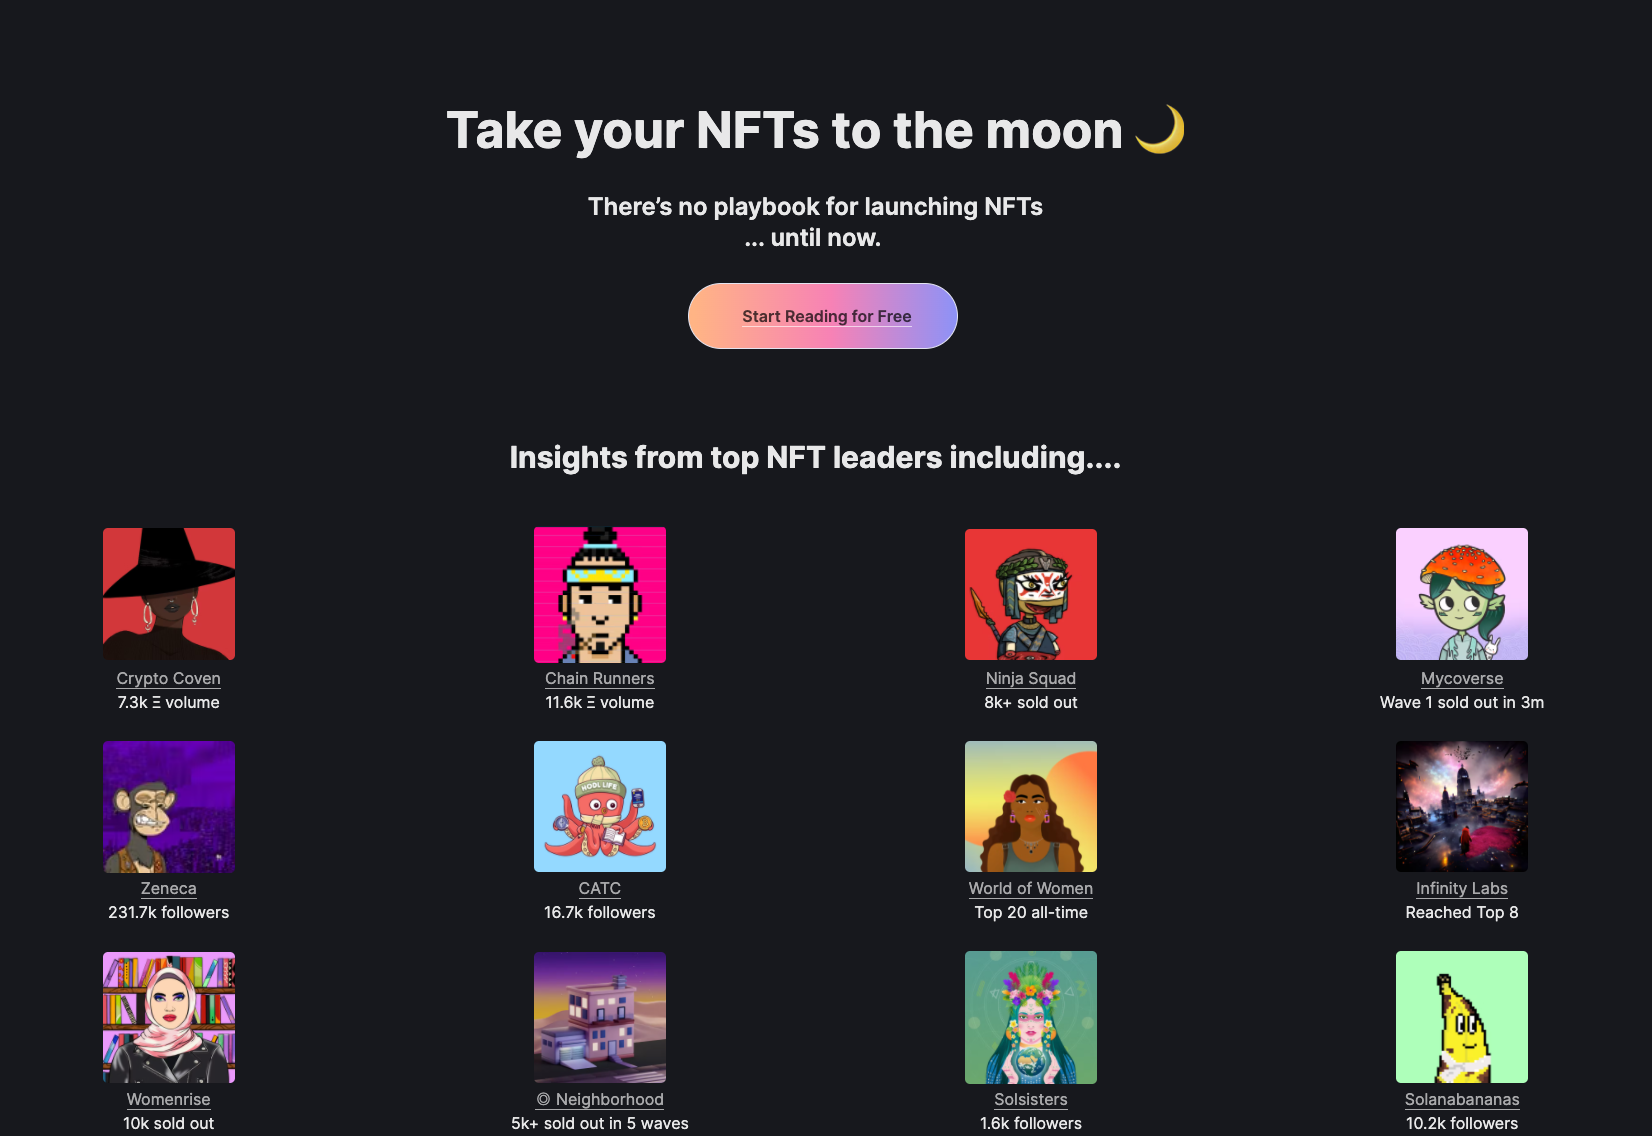Click the Start Reading for Free button
This screenshot has width=1652, height=1136.
coord(822,316)
